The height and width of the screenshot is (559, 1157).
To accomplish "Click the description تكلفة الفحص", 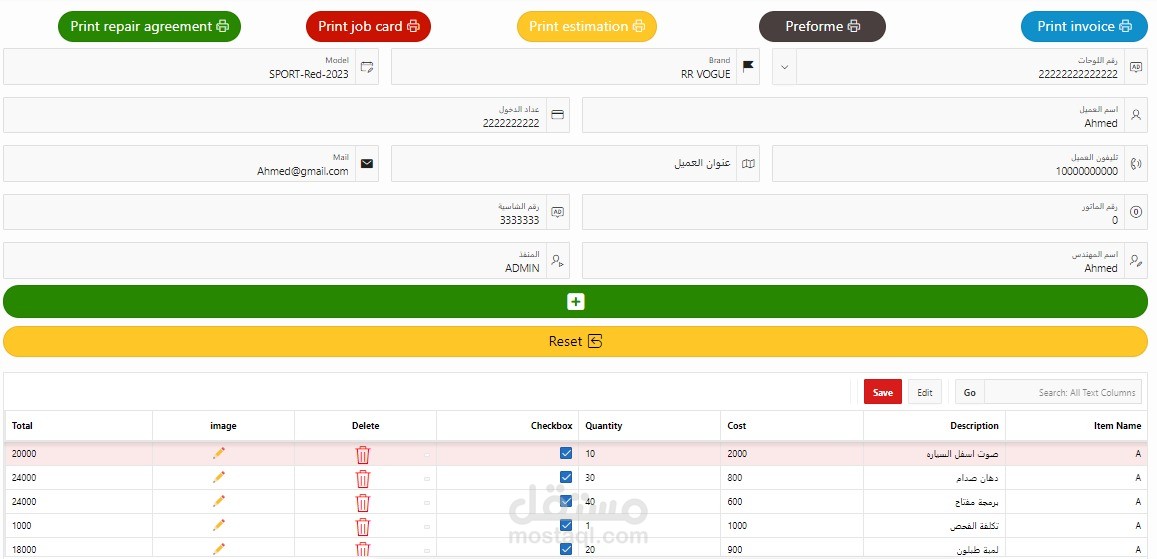I will 974,526.
